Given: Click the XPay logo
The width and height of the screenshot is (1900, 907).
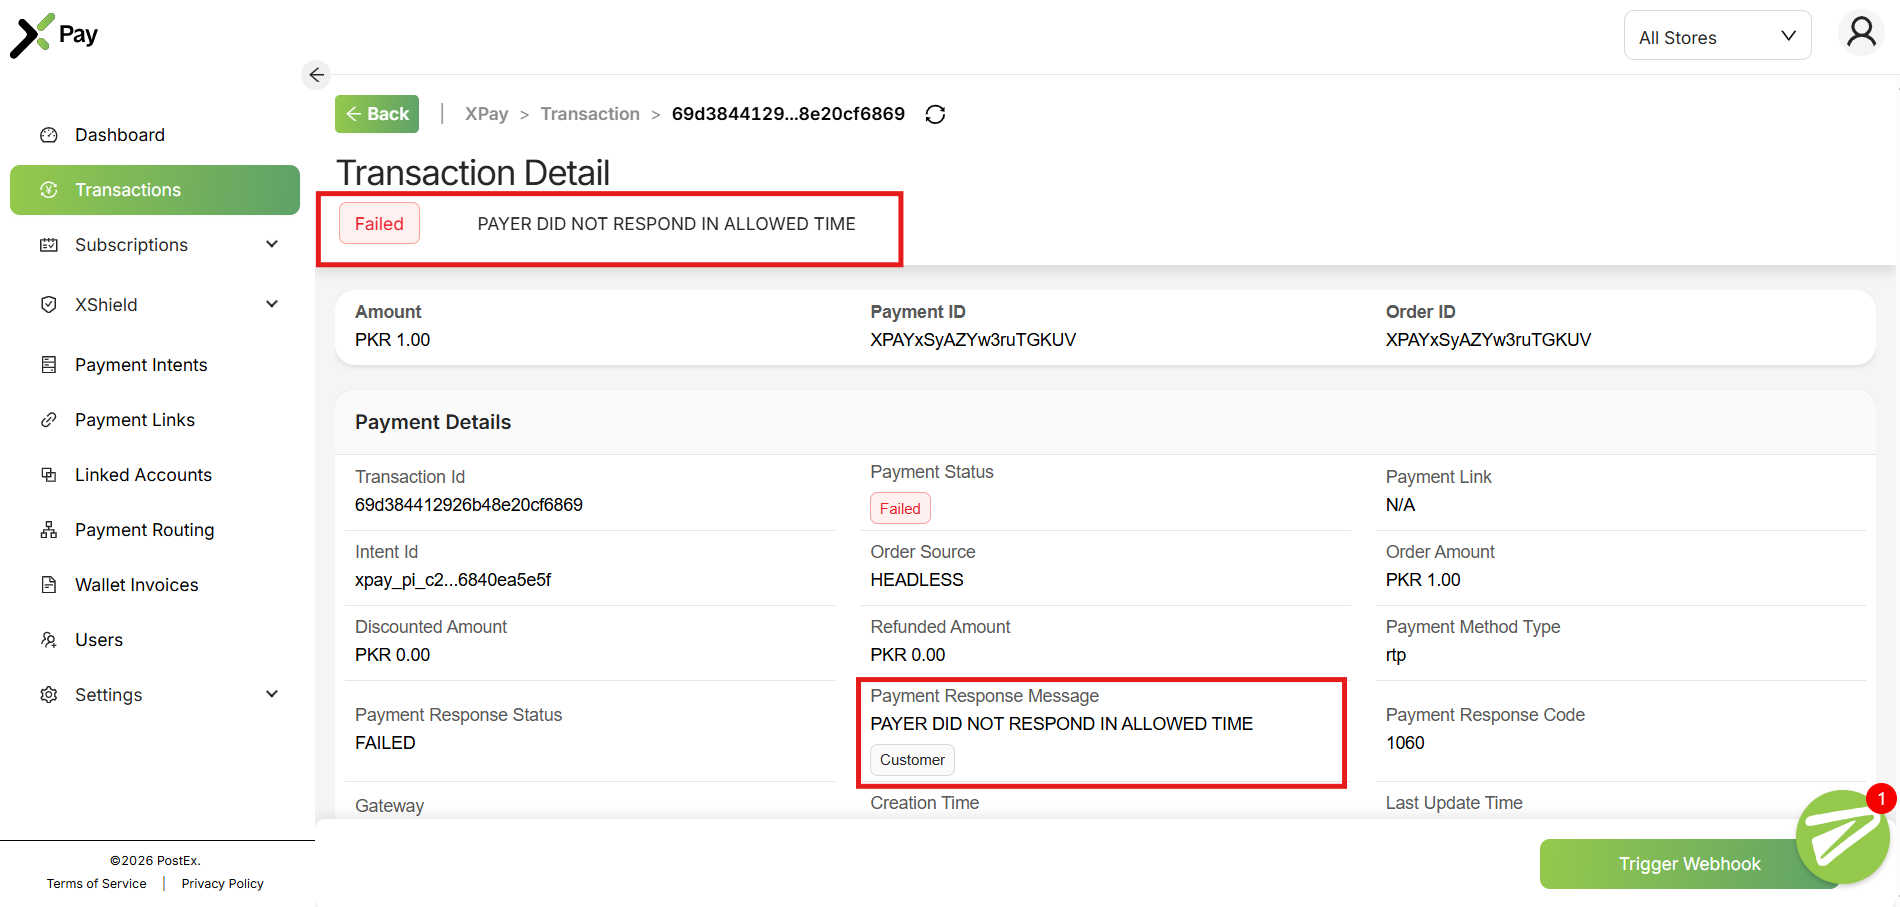Looking at the screenshot, I should [54, 35].
